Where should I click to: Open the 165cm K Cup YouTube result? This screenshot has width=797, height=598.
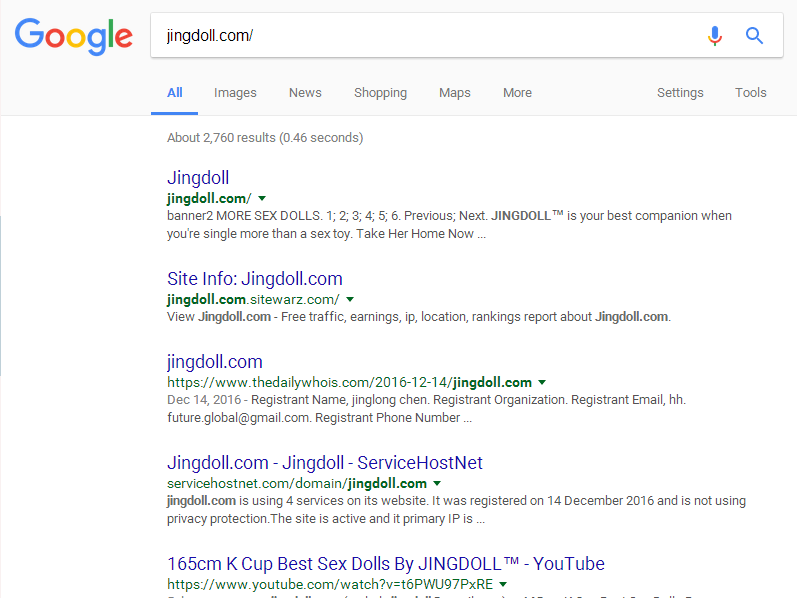(x=386, y=564)
